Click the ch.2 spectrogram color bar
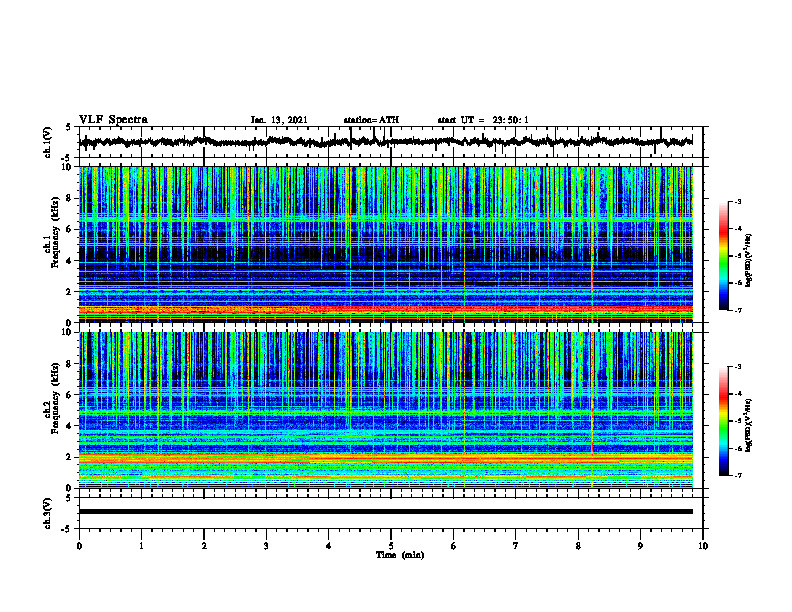792x612 pixels. click(x=723, y=421)
